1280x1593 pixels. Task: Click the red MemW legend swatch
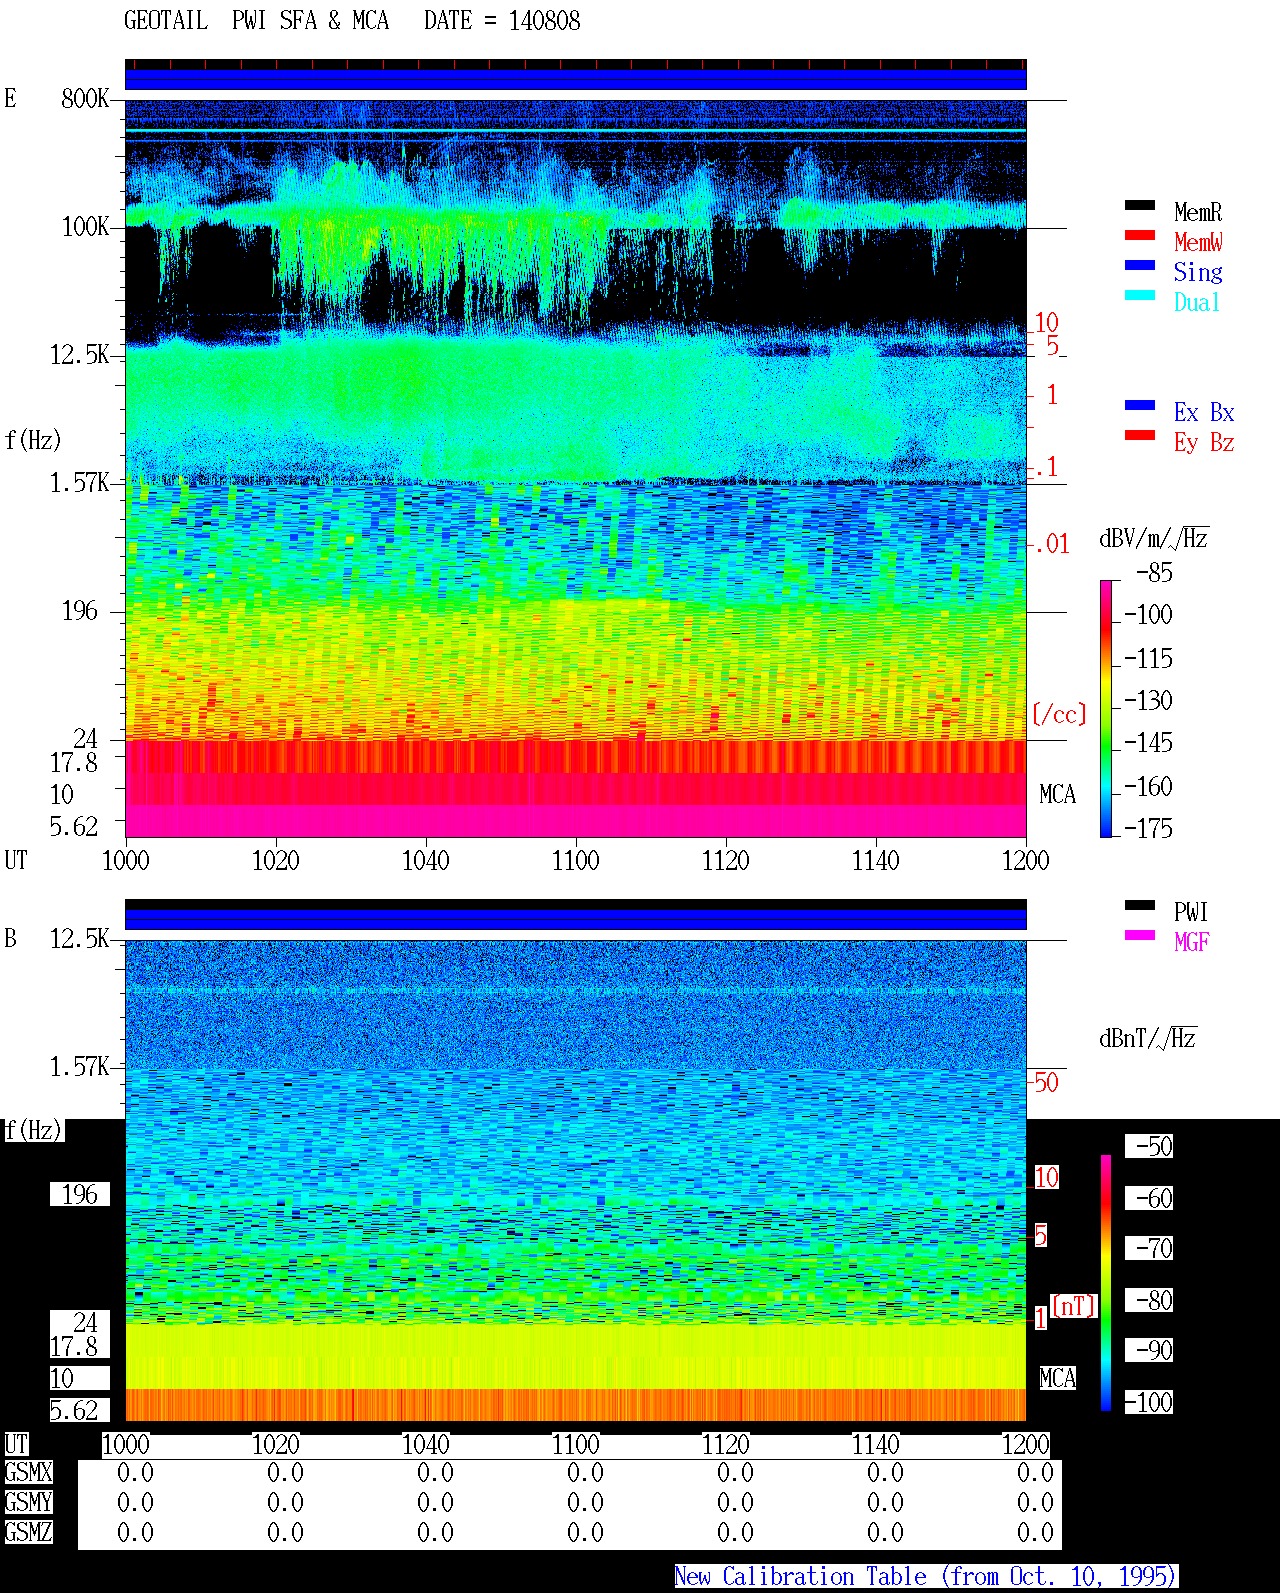coord(1140,235)
